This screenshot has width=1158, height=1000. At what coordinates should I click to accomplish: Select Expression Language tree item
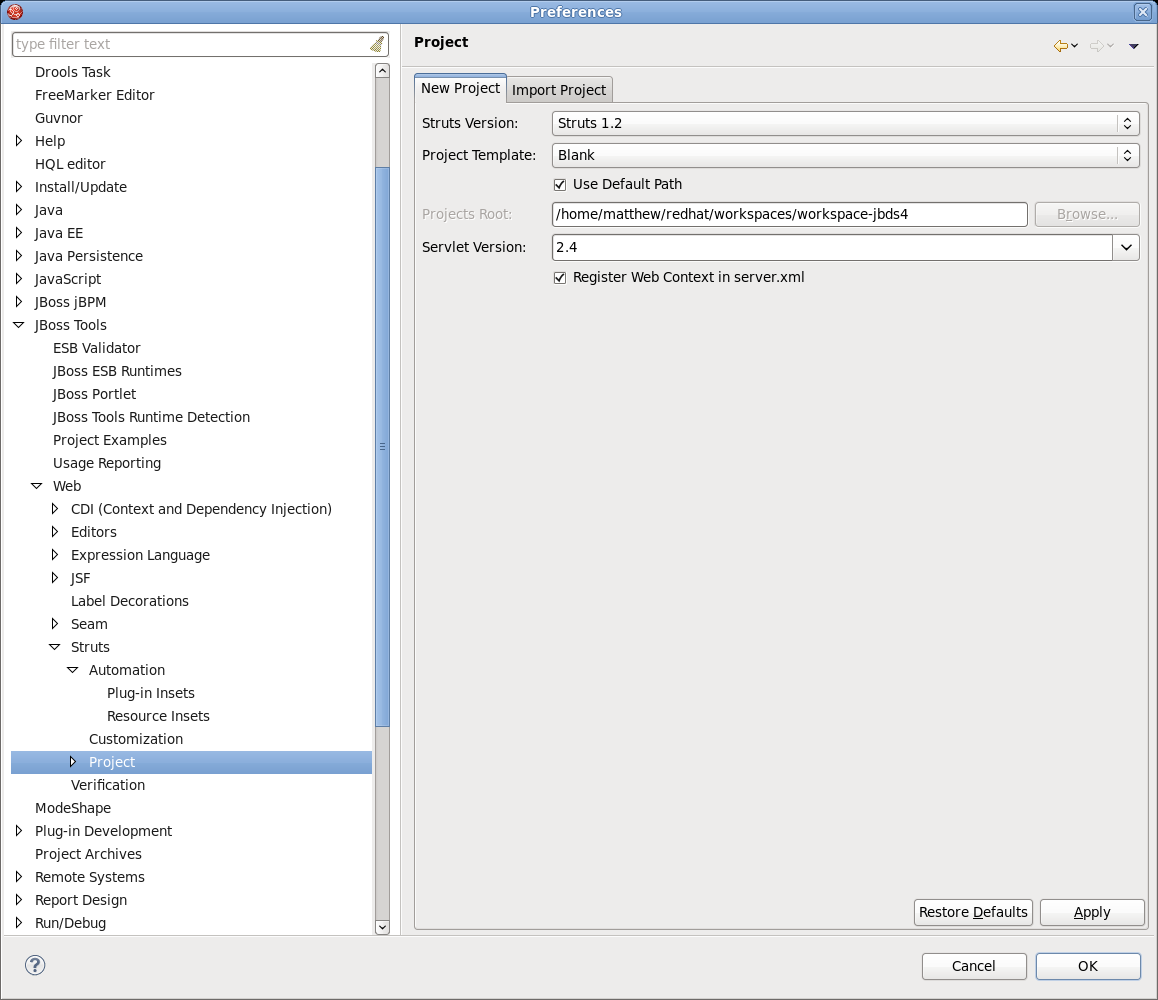coord(140,555)
